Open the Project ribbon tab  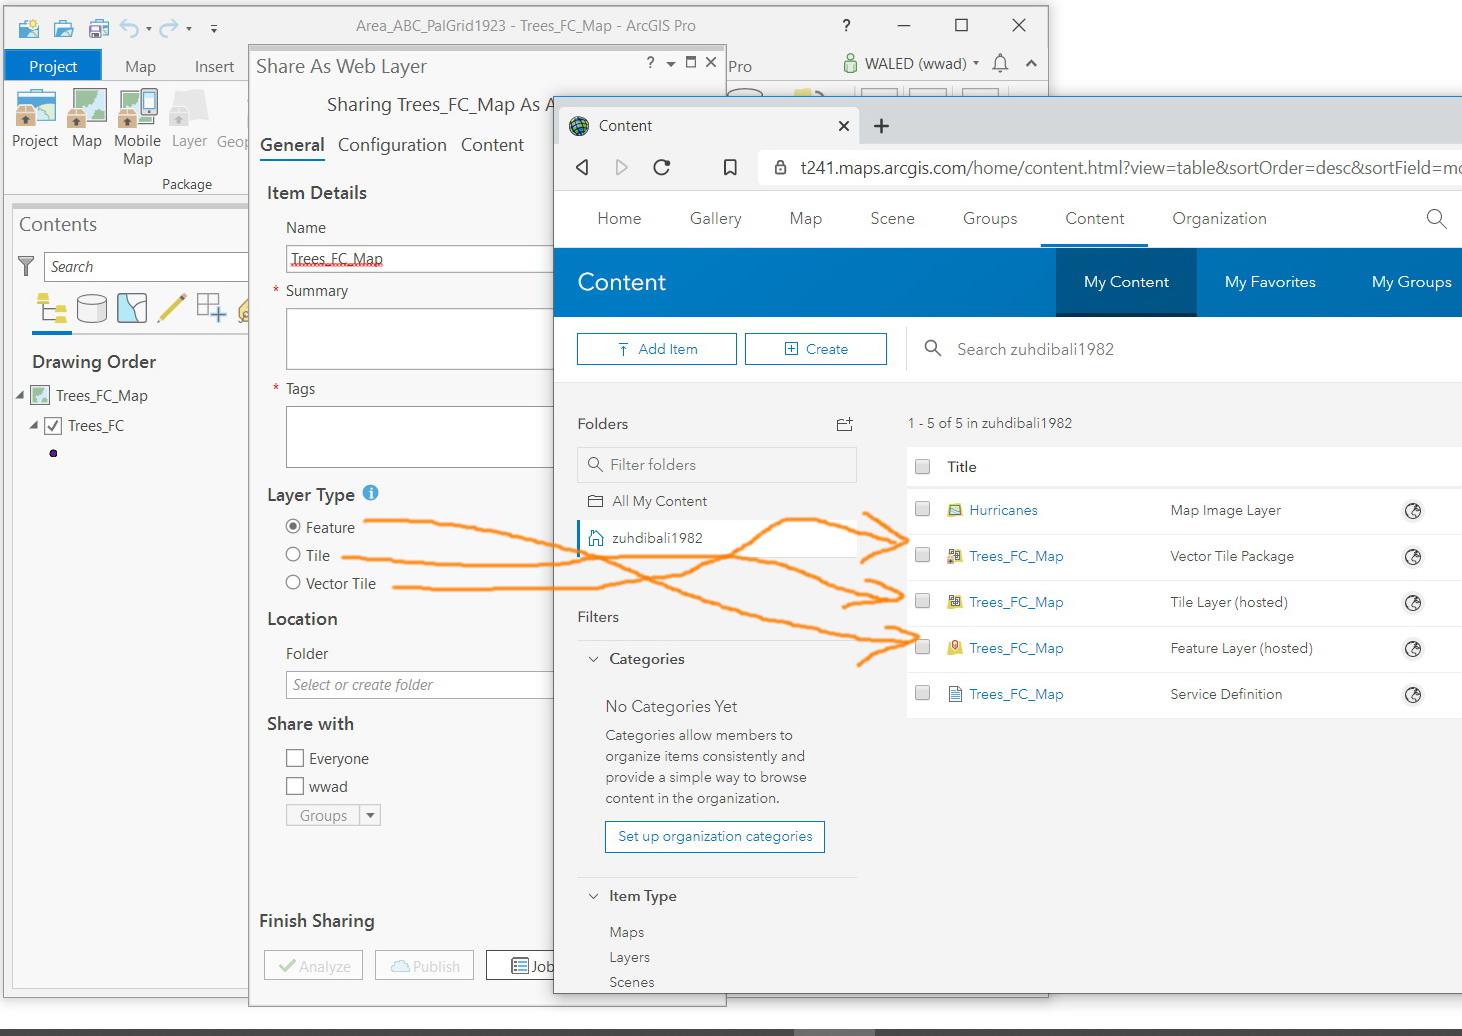(53, 66)
